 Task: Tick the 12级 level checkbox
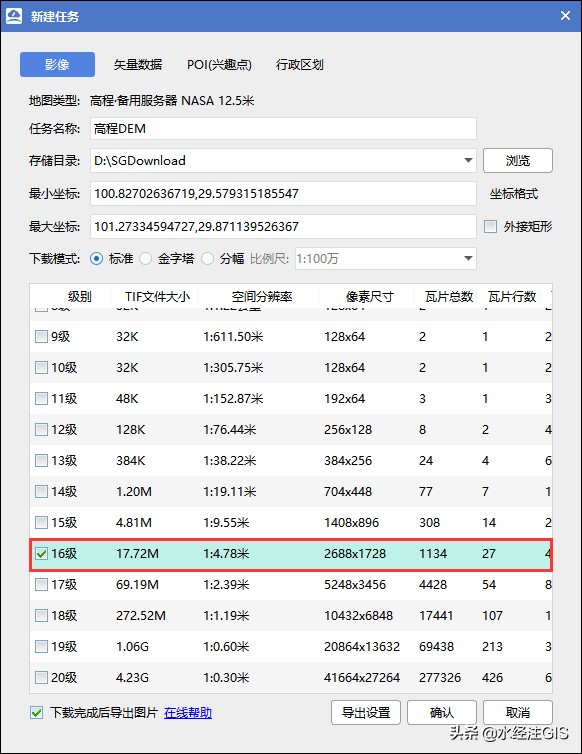(x=41, y=429)
